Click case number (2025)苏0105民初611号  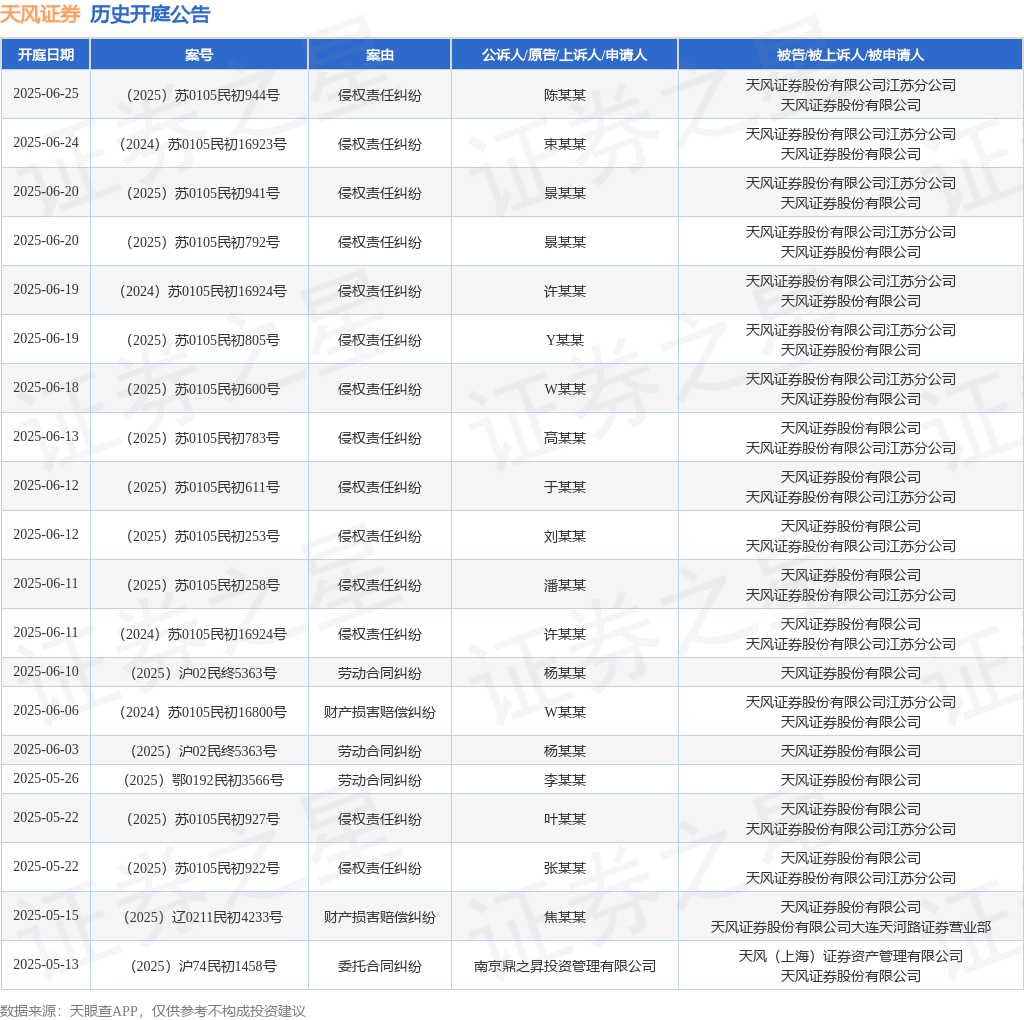click(x=199, y=487)
